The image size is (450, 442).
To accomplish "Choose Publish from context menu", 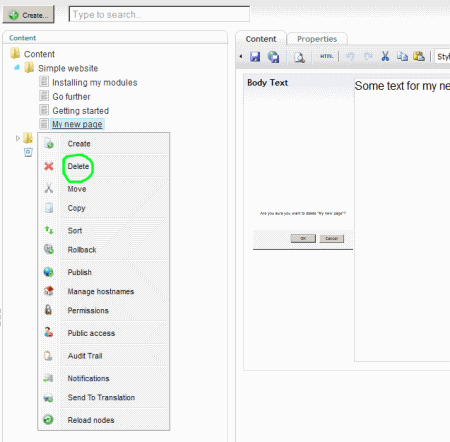I will [79, 272].
